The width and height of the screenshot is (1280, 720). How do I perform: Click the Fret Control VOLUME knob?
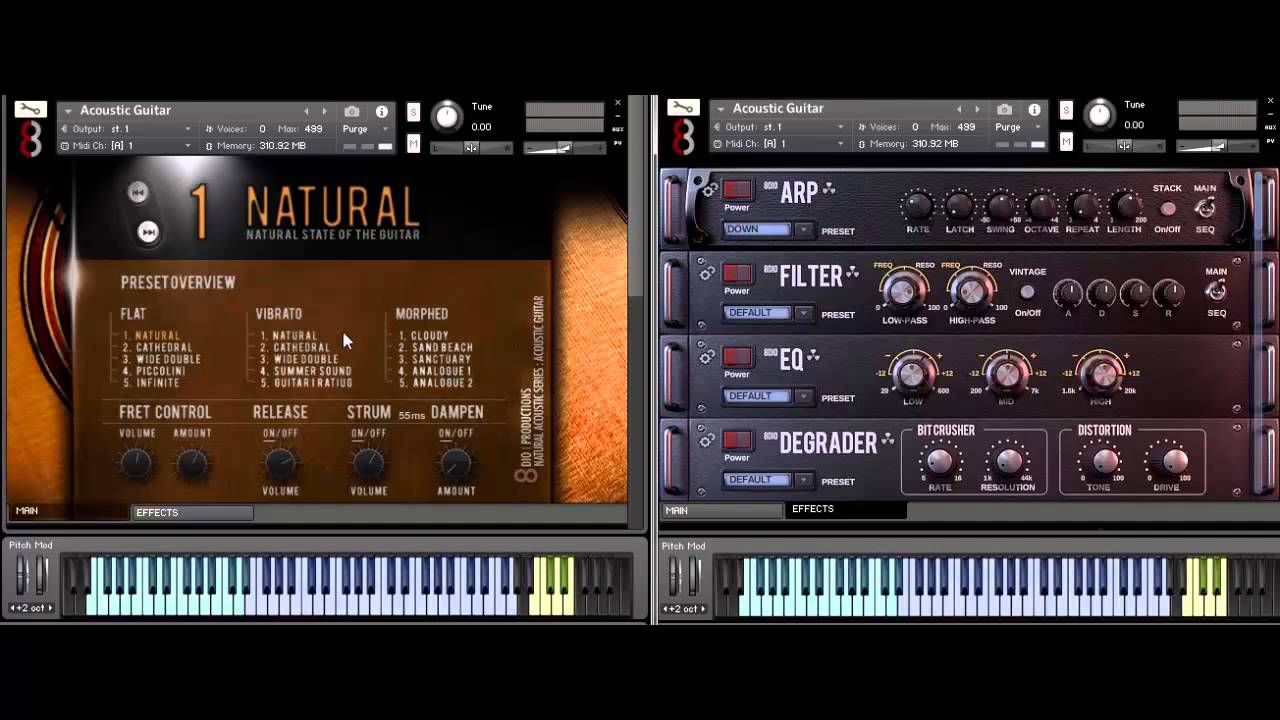136,463
